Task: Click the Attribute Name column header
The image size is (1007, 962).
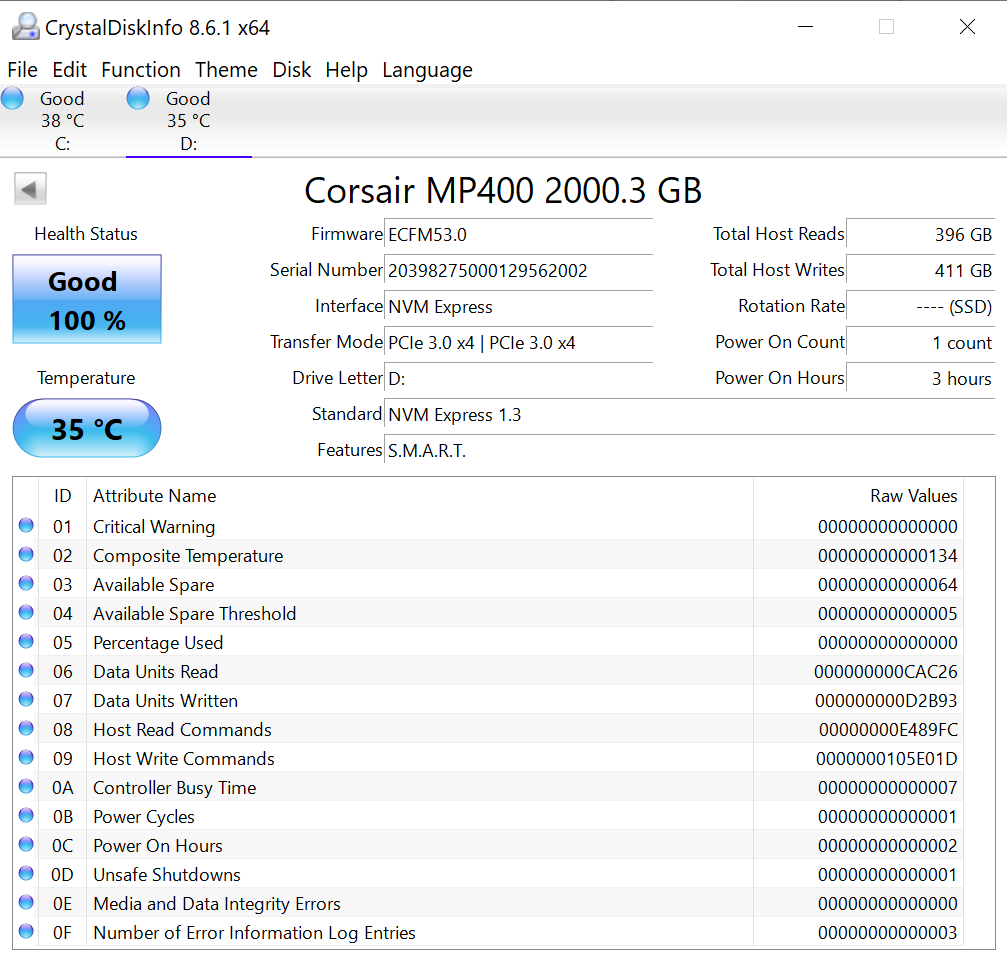Action: click(155, 496)
